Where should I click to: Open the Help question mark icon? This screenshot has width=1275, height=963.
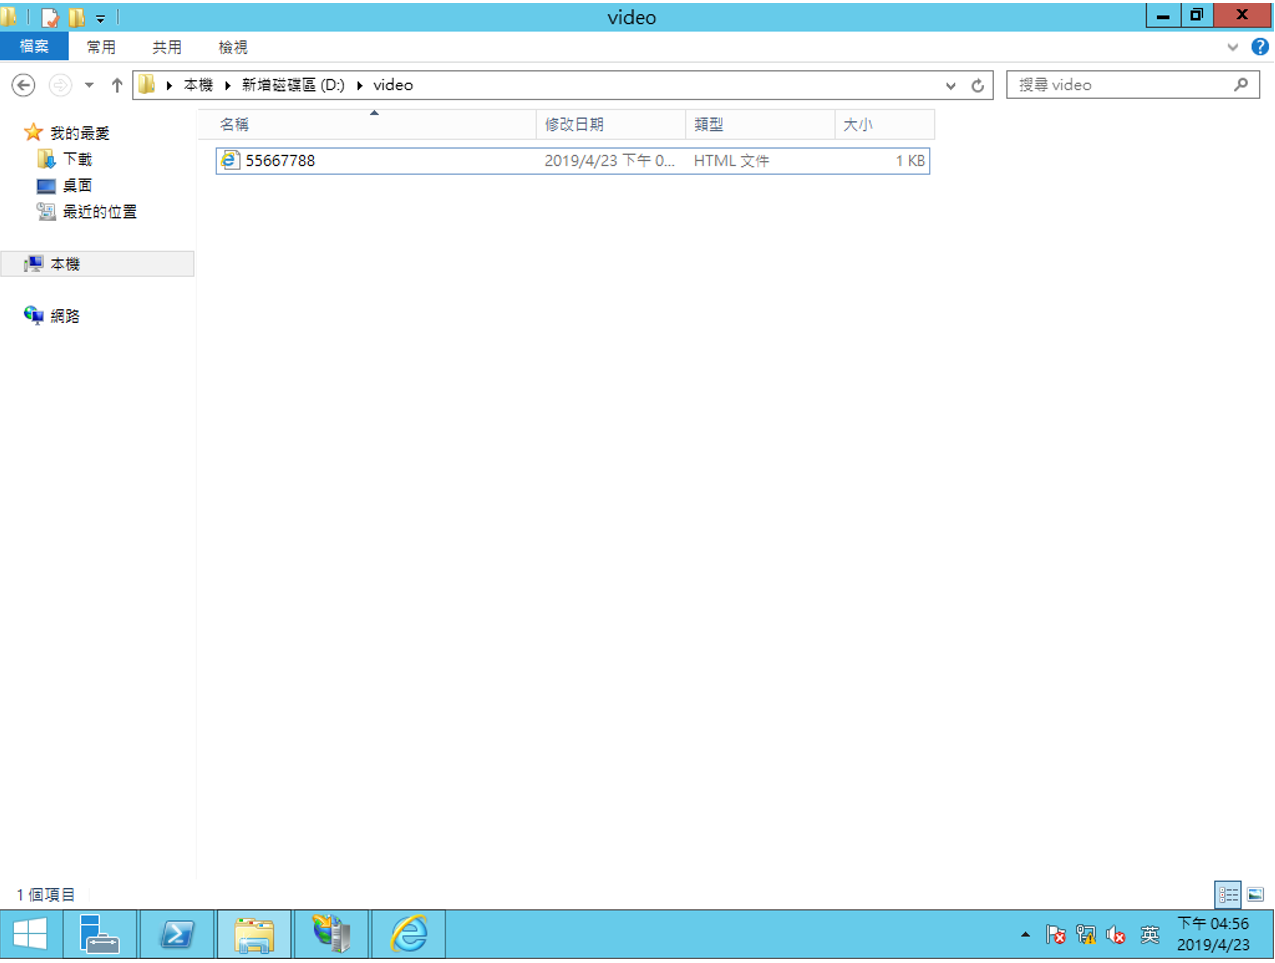pyautogui.click(x=1260, y=47)
